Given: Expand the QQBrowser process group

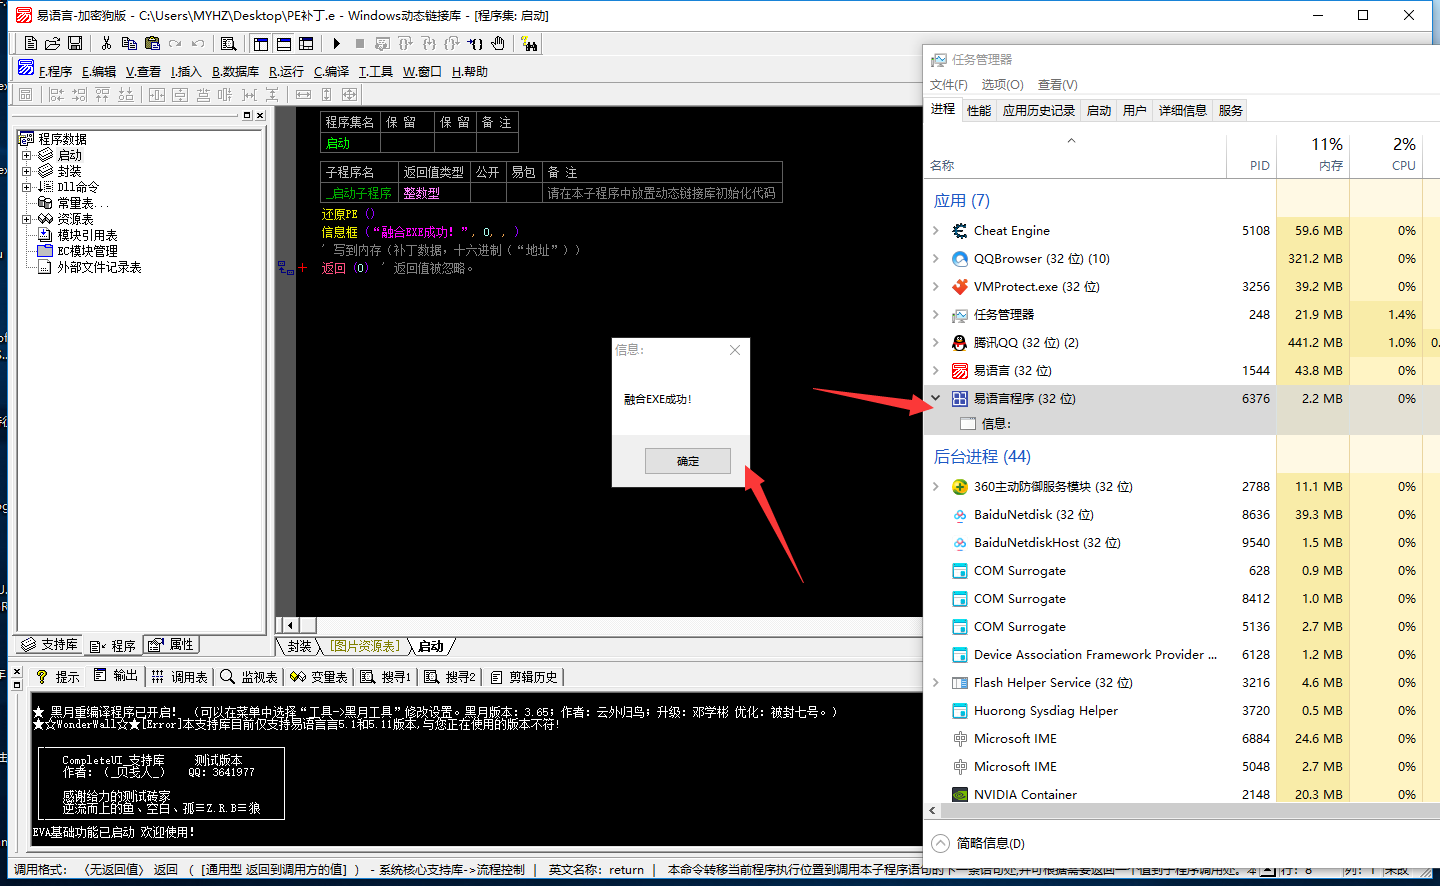Looking at the screenshot, I should [936, 259].
